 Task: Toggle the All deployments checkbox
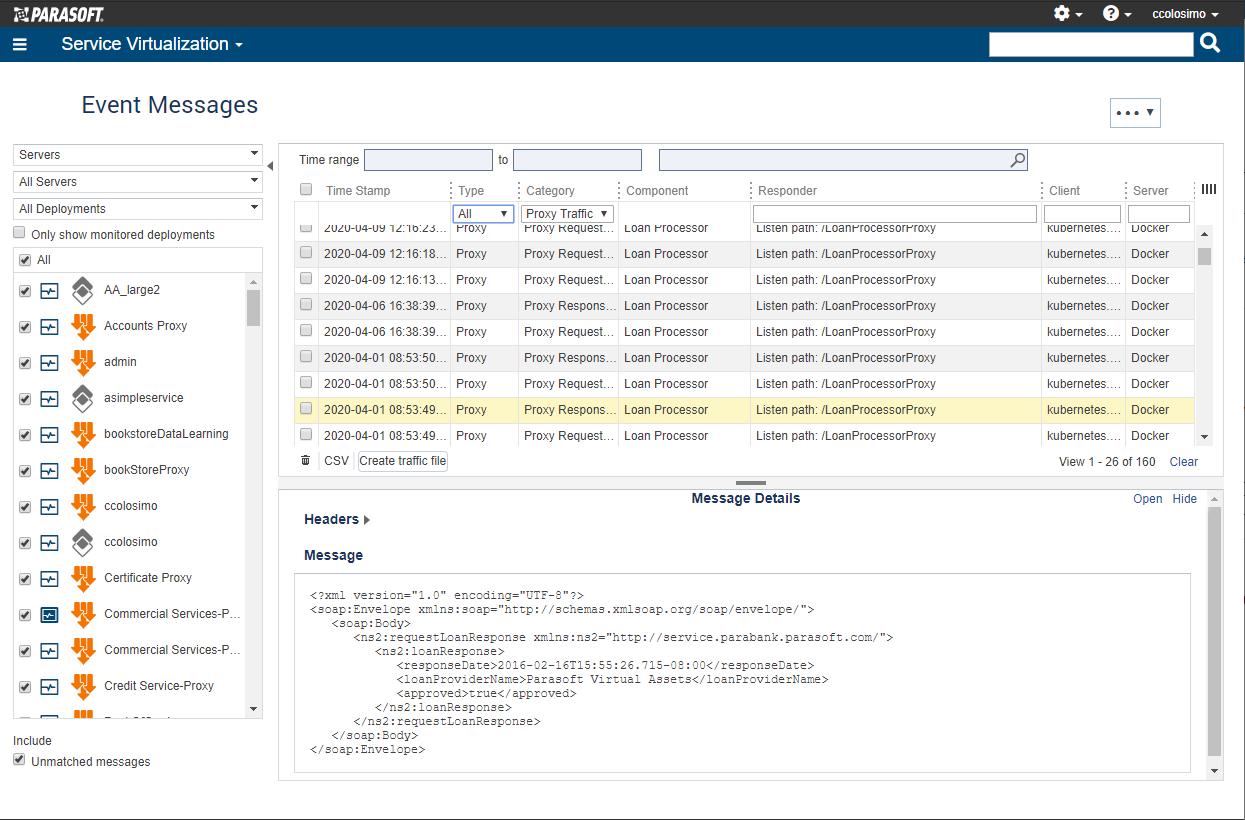click(x=25, y=260)
